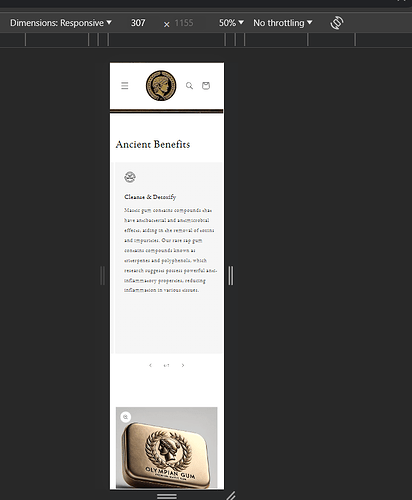Image resolution: width=412 pixels, height=500 pixels.
Task: Open the hamburger menu on the site header
Action: 125,86
